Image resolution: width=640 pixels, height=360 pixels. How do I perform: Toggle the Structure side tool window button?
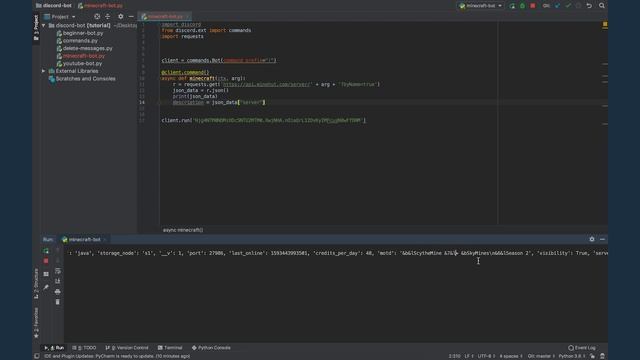[36, 283]
